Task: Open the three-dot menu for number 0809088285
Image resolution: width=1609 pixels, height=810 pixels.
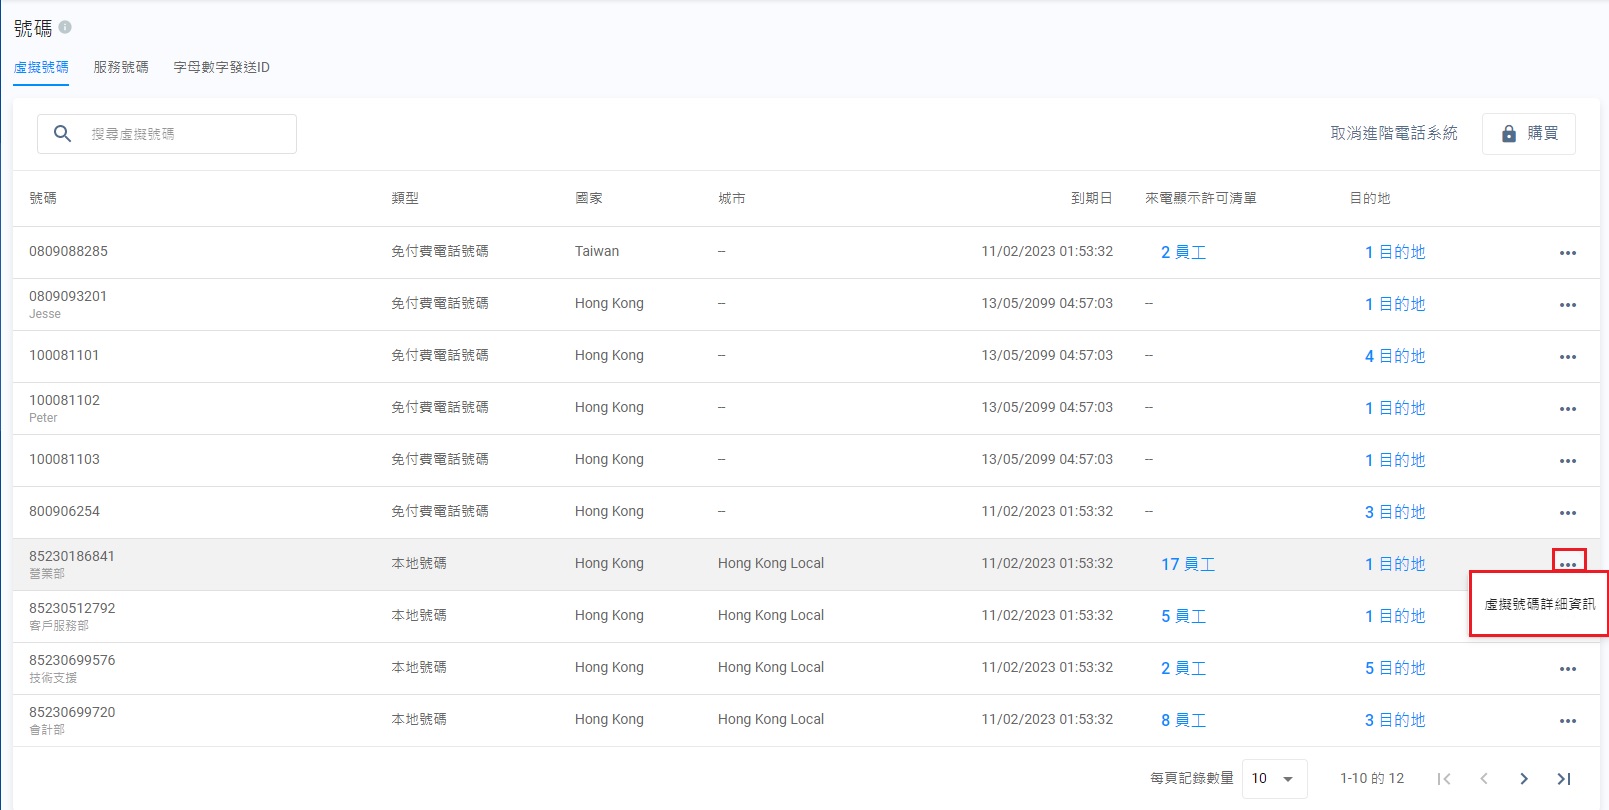Action: click(x=1567, y=253)
